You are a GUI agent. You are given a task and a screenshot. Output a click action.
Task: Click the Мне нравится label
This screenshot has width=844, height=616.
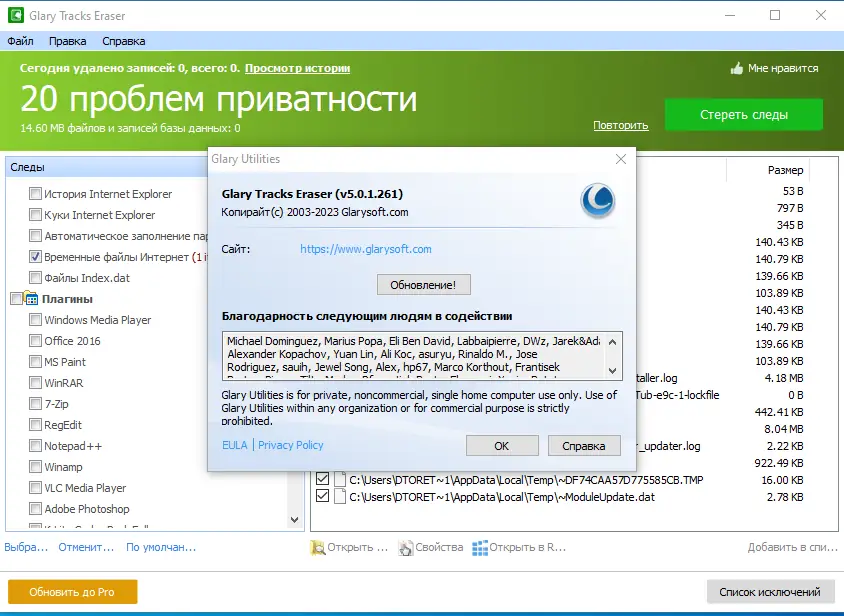[x=783, y=68]
